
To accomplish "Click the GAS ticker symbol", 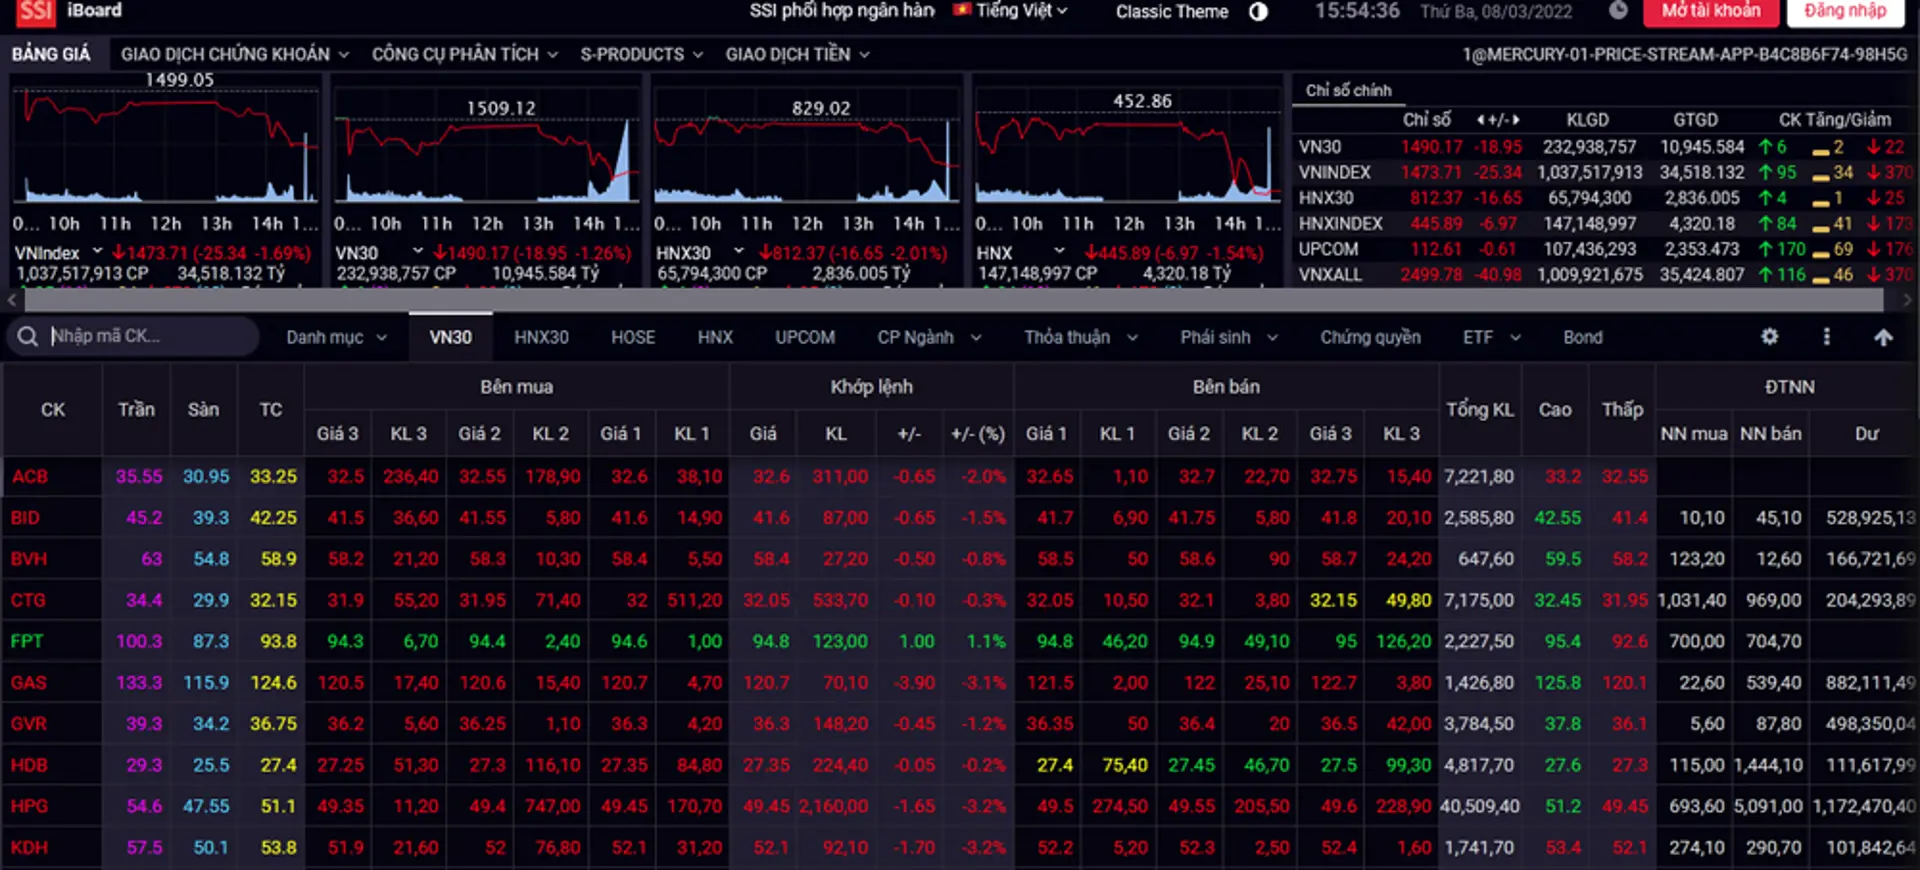I will click(x=29, y=683).
